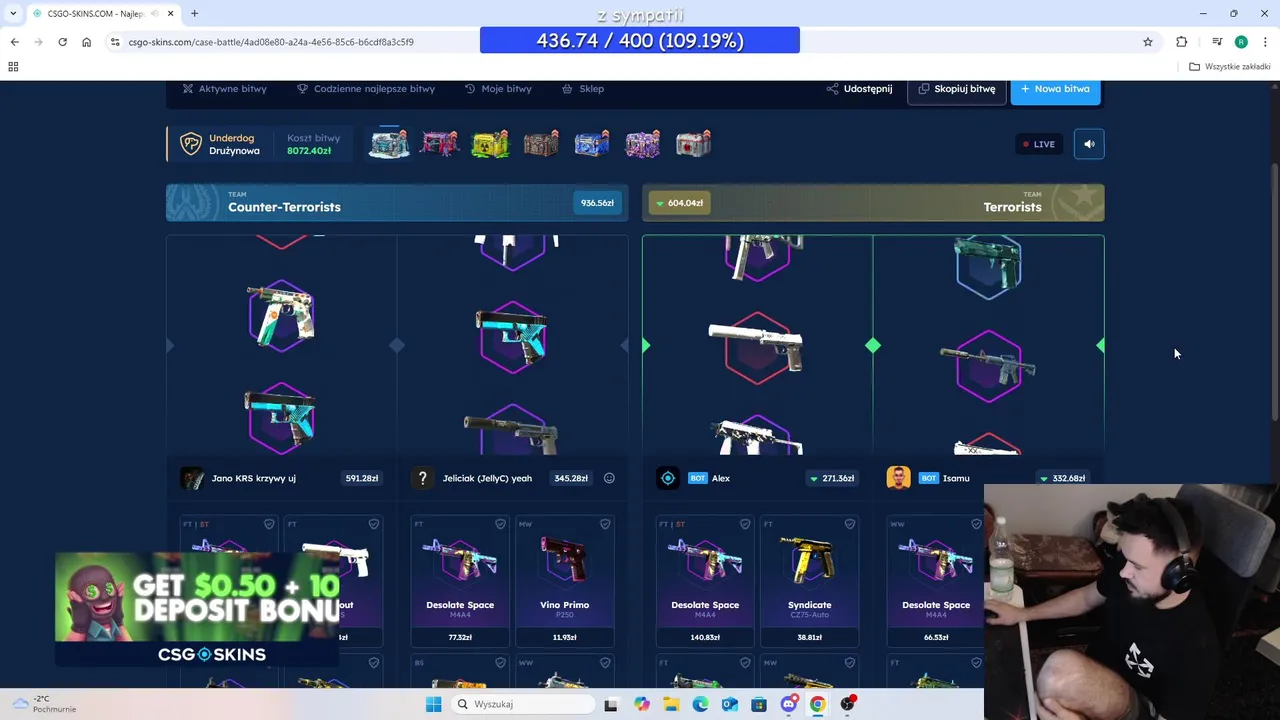Click Jeliciak (JellyC) yeah question-mark avatar

[x=423, y=478]
